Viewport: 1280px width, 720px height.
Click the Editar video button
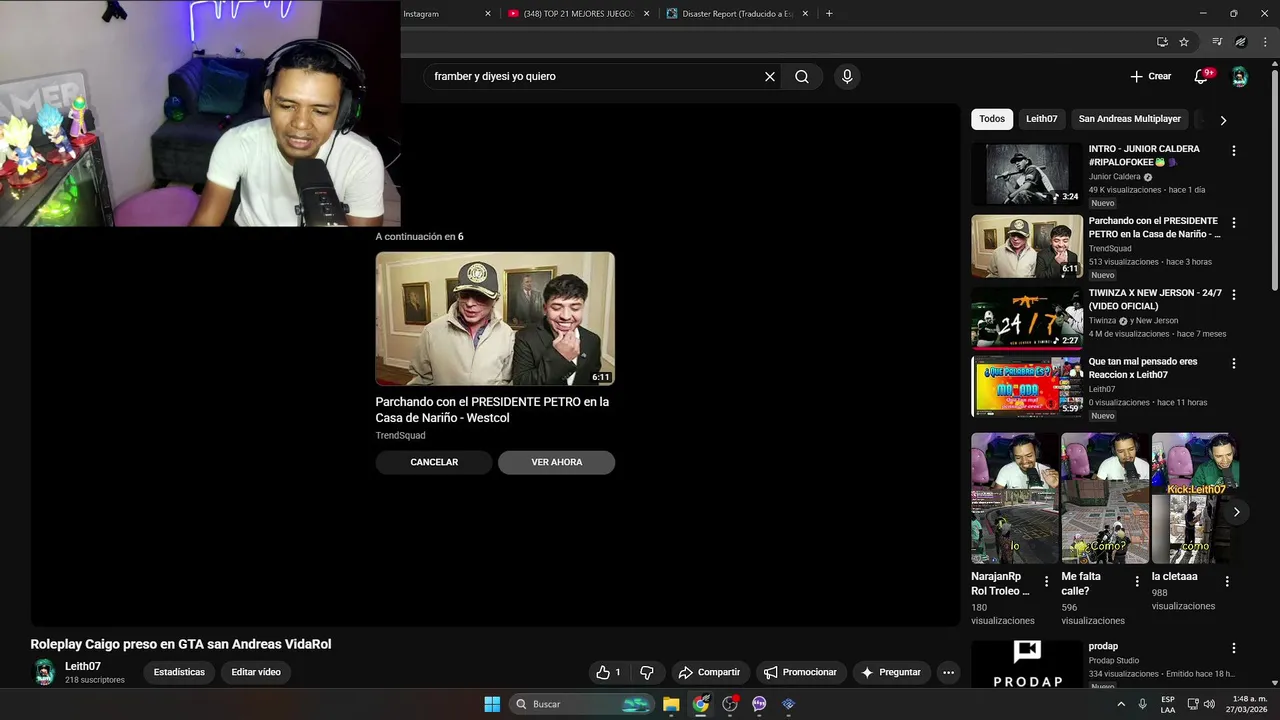(256, 672)
